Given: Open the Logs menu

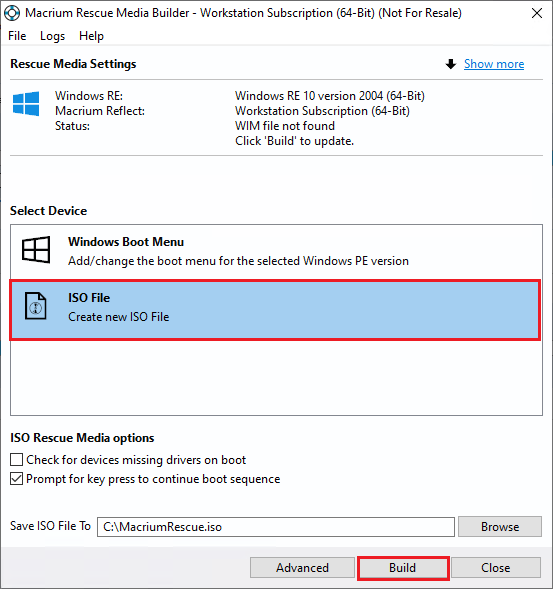Looking at the screenshot, I should (x=53, y=36).
